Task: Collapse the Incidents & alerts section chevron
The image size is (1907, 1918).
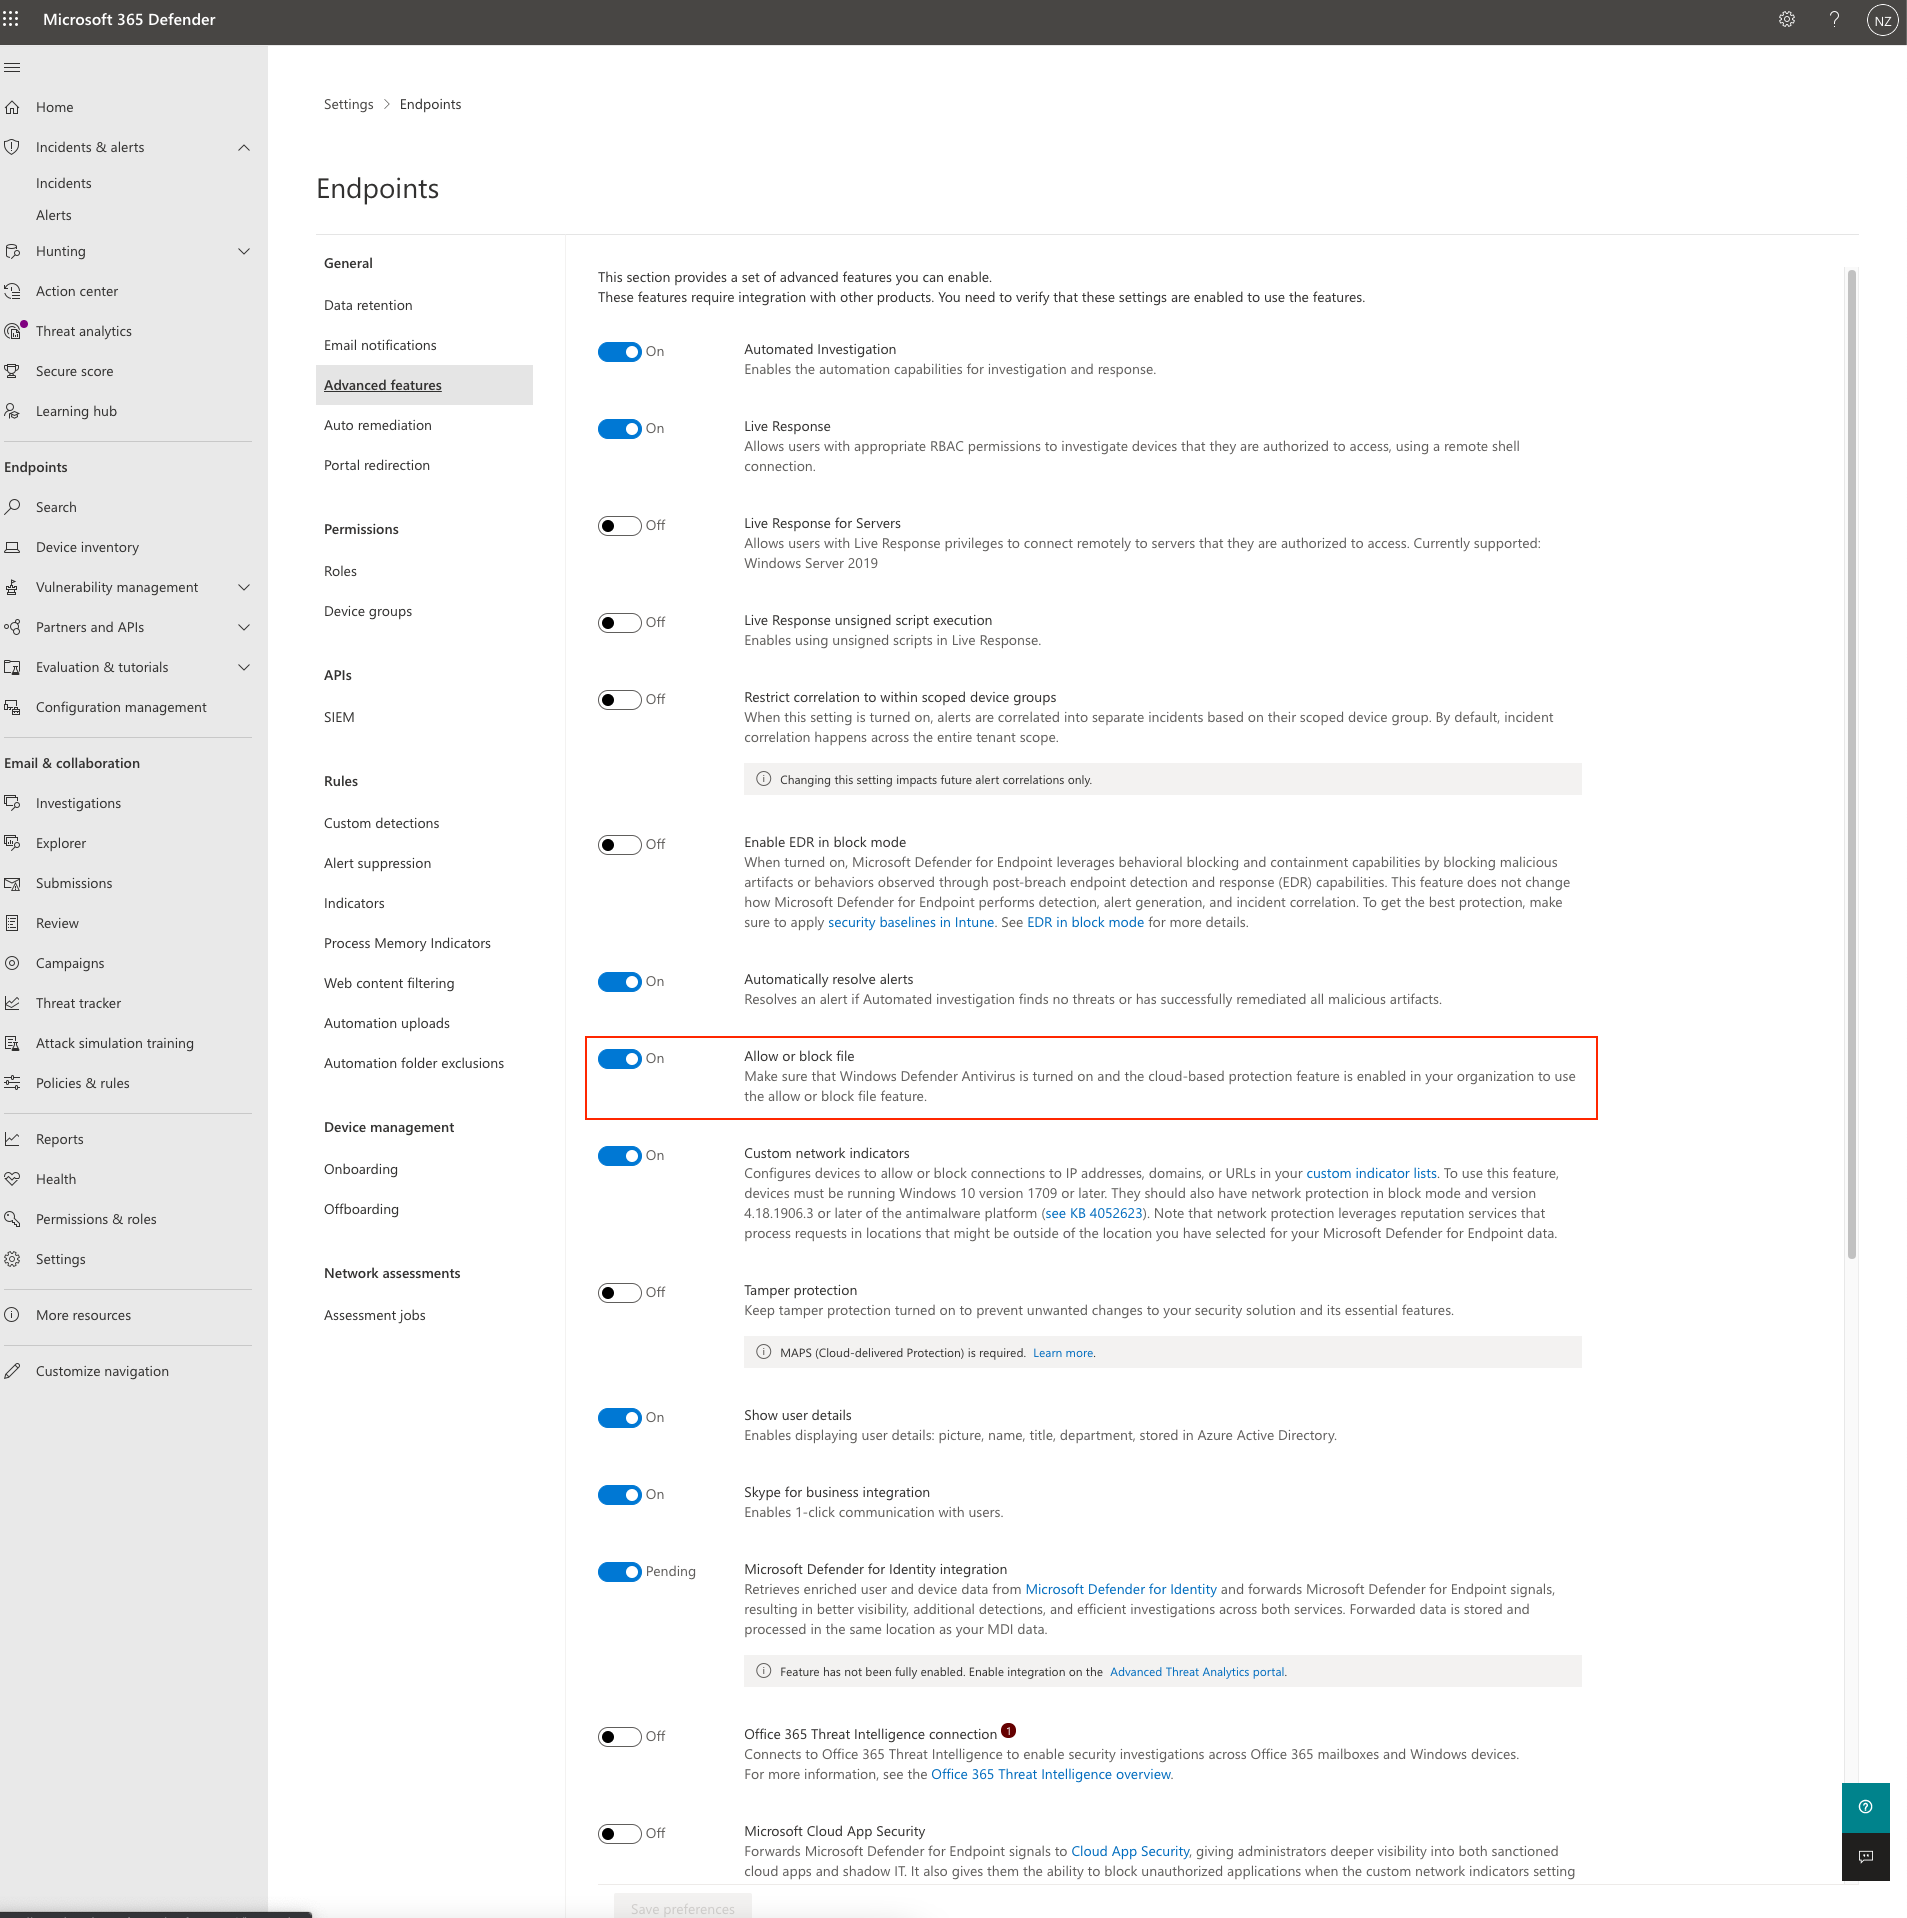Action: [244, 148]
